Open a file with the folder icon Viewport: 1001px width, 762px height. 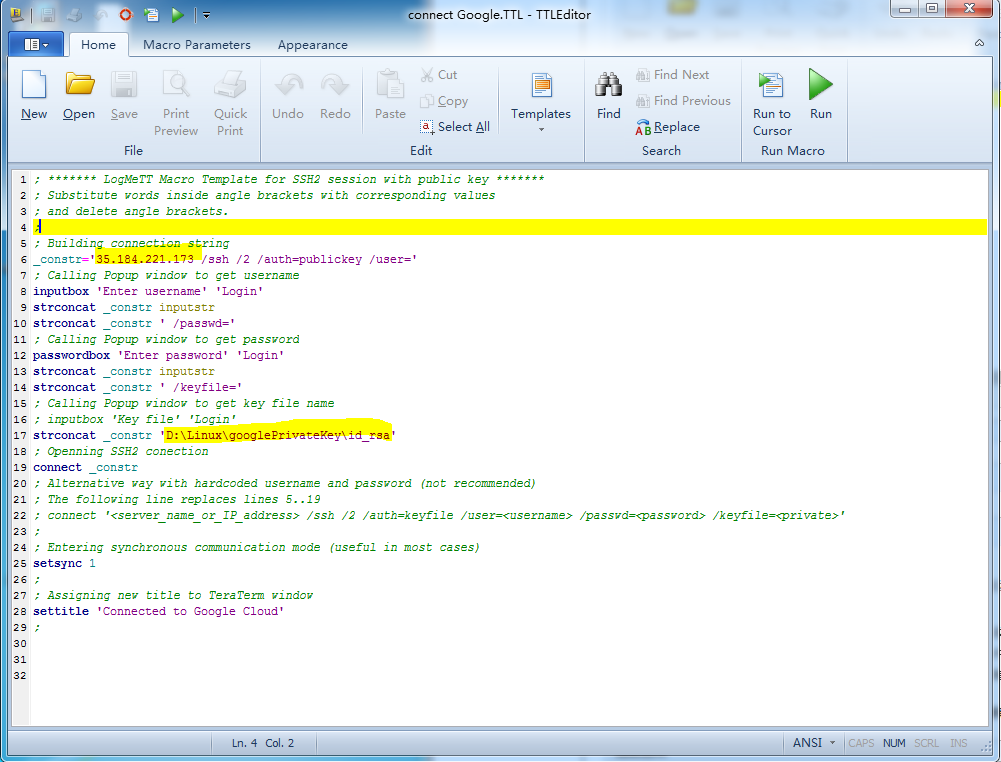click(x=79, y=96)
